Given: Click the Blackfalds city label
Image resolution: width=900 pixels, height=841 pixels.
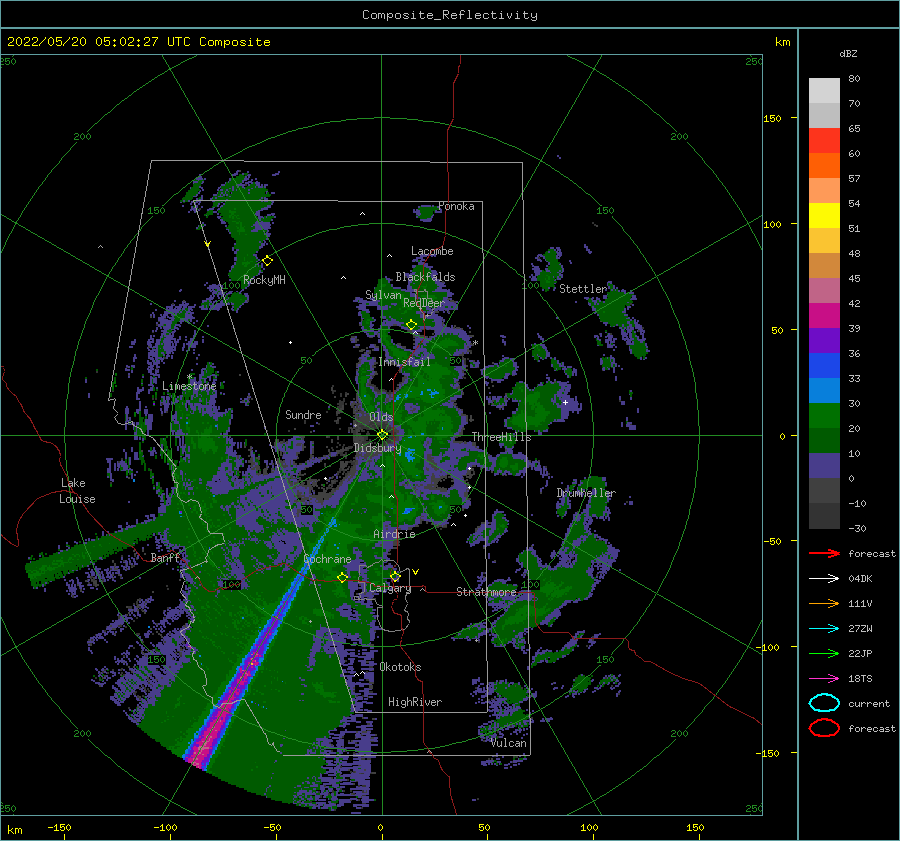Looking at the screenshot, I should pos(425,277).
